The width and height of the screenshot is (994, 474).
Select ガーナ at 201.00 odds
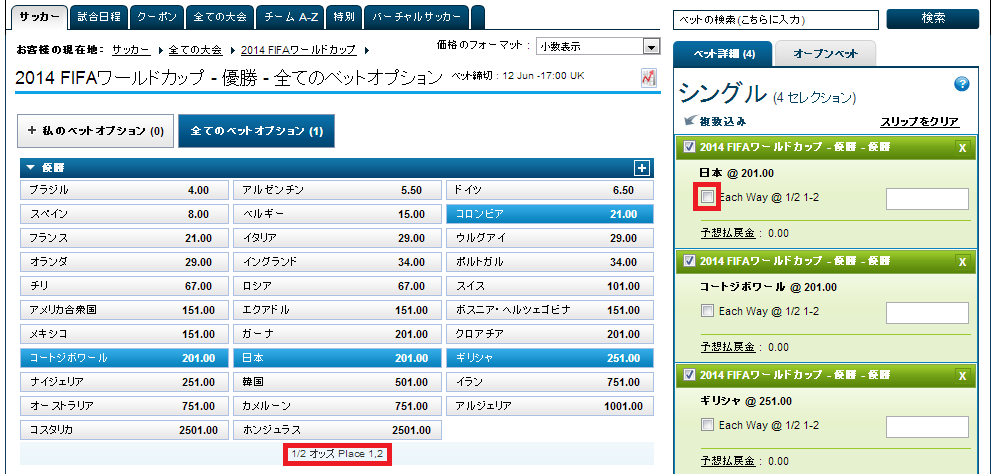click(x=337, y=334)
